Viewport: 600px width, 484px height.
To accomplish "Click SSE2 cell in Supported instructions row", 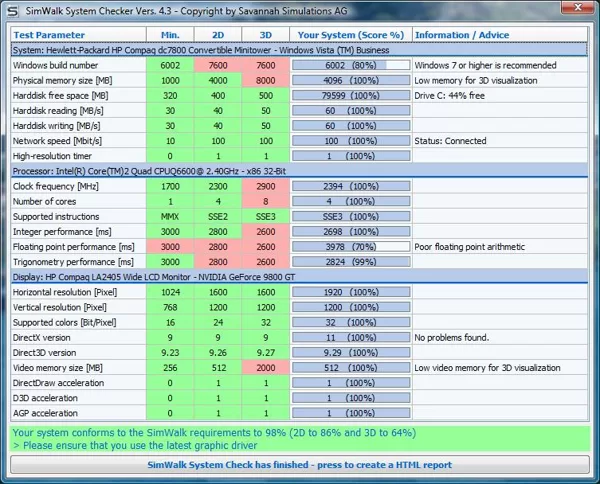I will pyautogui.click(x=218, y=217).
